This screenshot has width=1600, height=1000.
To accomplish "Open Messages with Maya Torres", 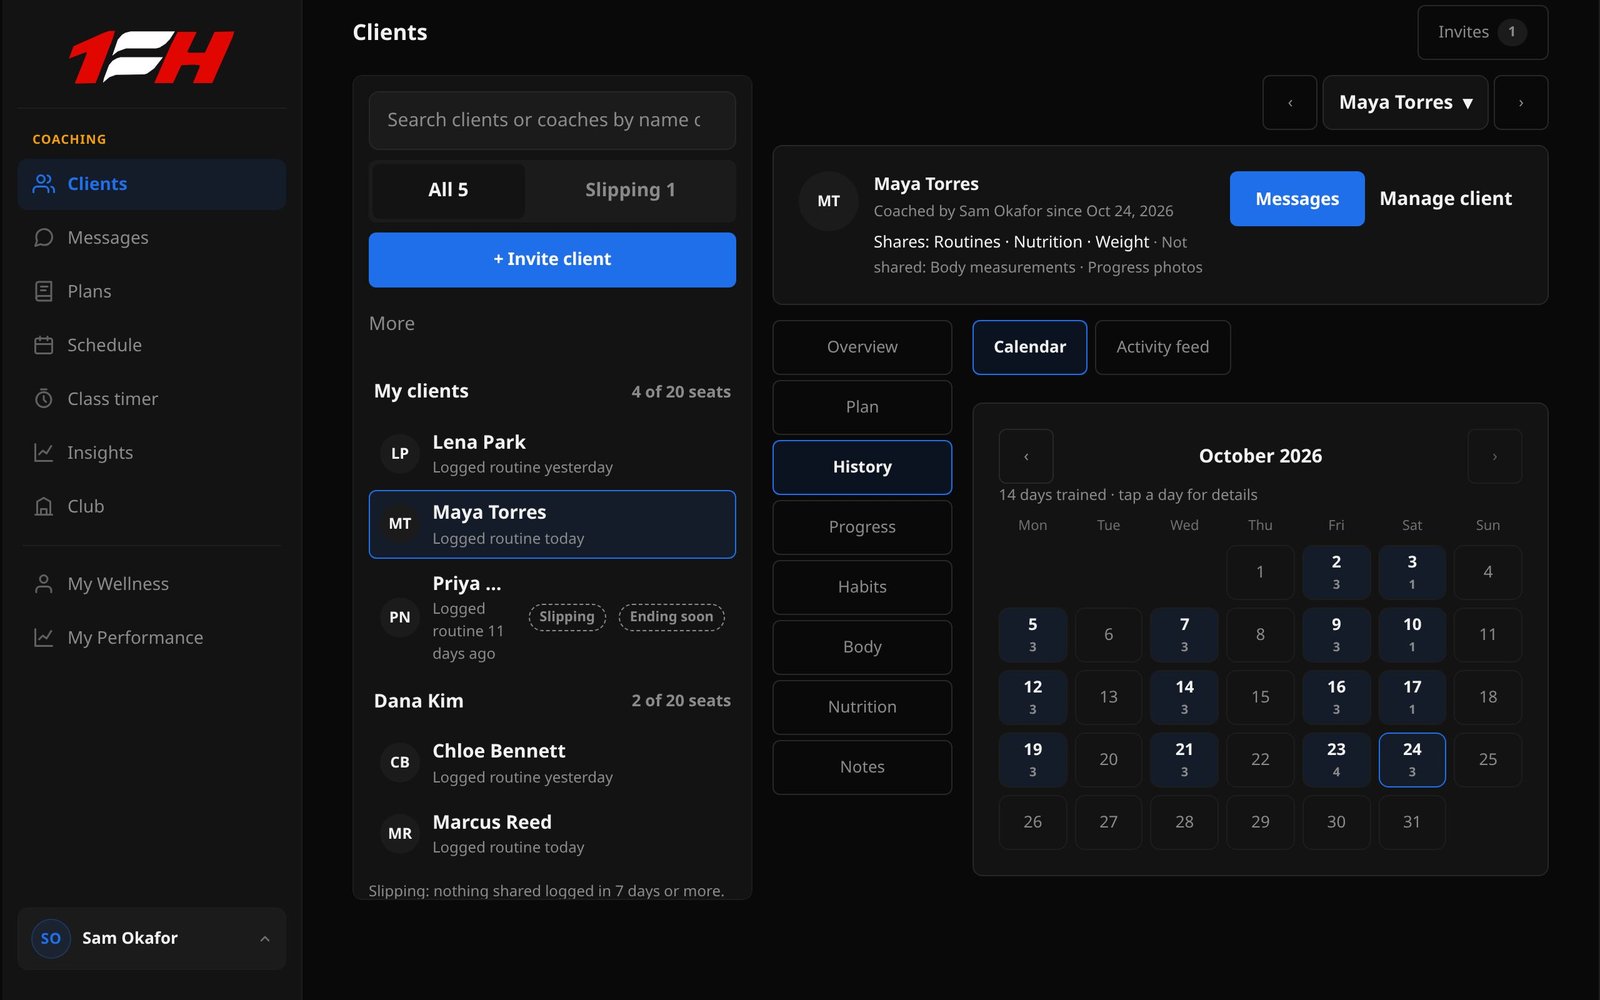I will 1297,199.
